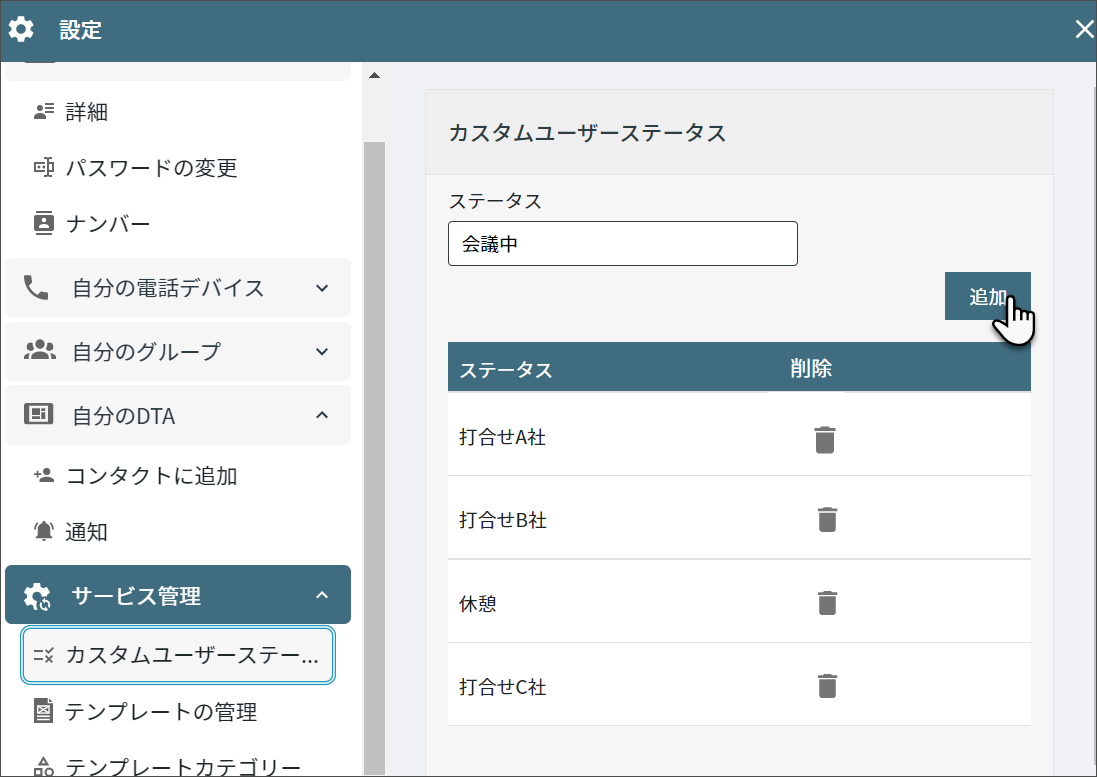Click the 詳細 person icon
Viewport: 1097px width, 777px height.
43,111
